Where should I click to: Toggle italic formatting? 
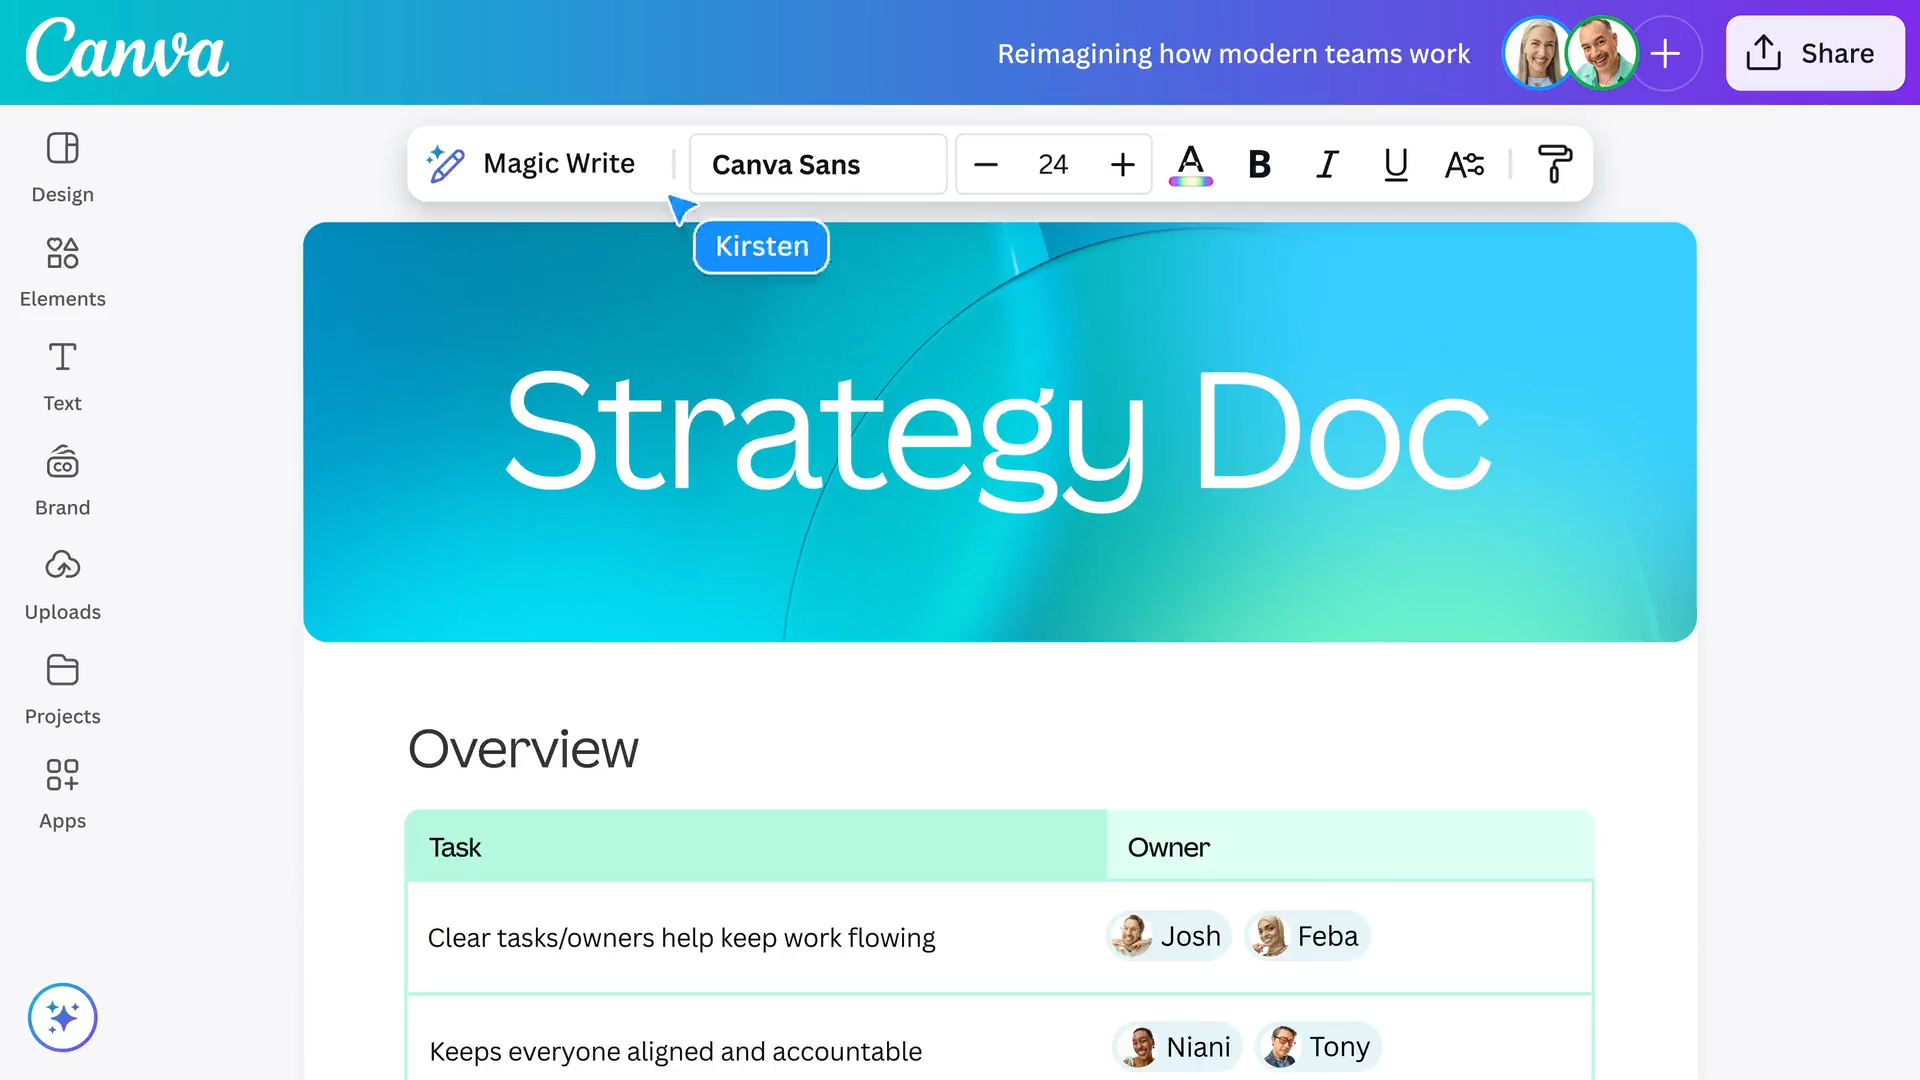click(1327, 164)
